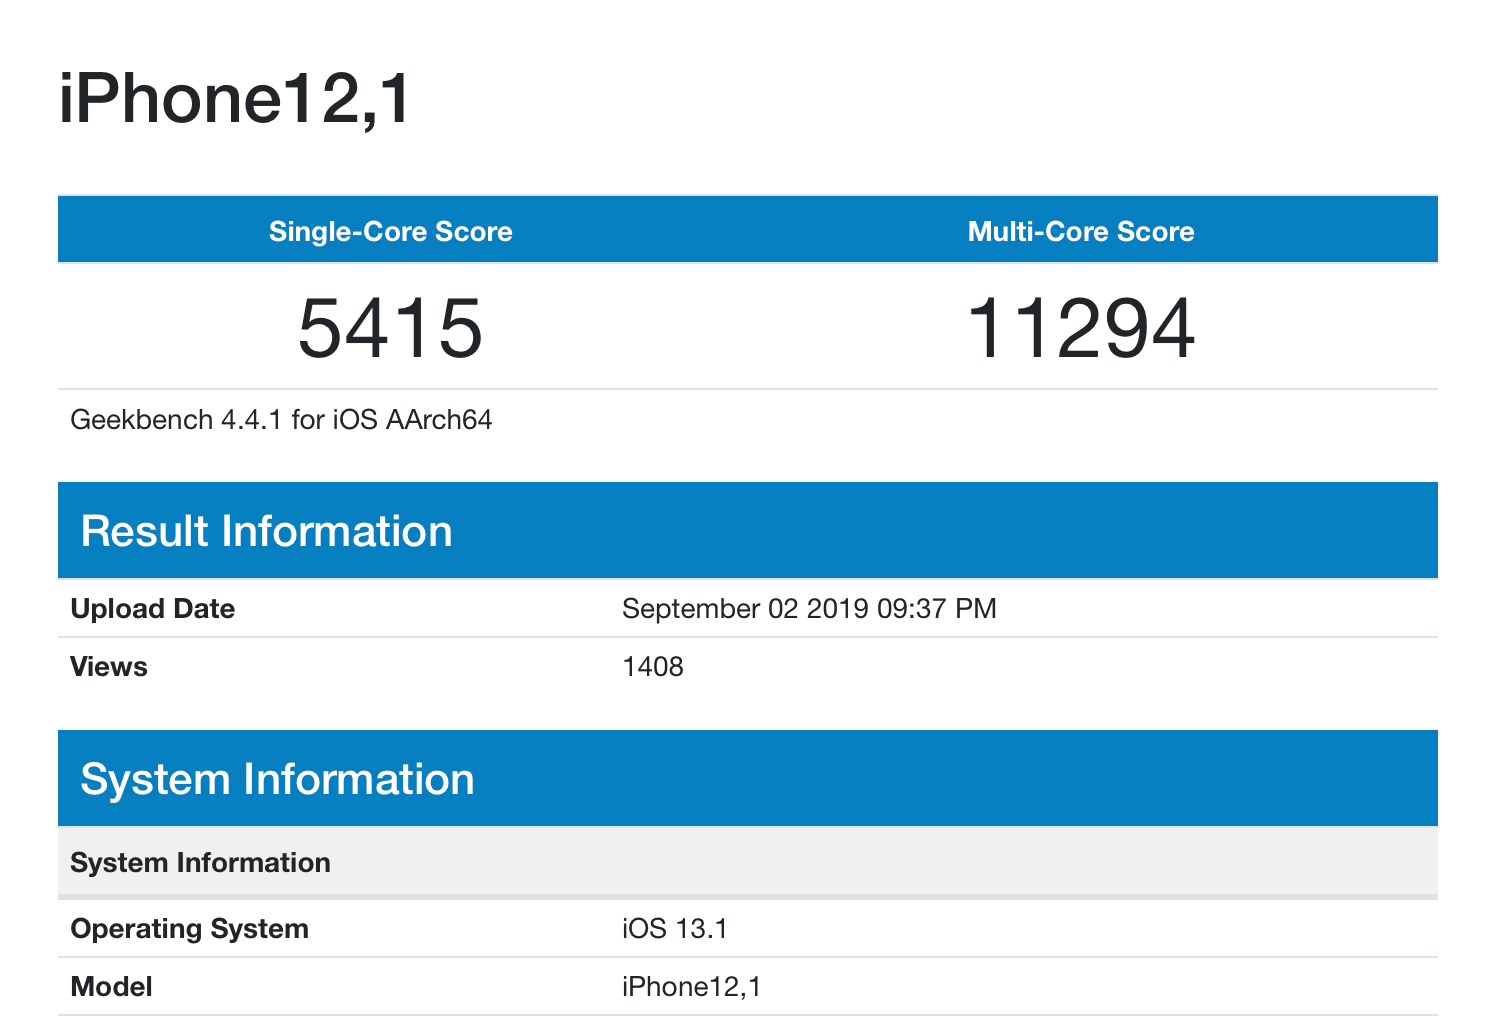This screenshot has height=1026, width=1488.
Task: Select the Multi-Core Score header
Action: coord(1081,231)
